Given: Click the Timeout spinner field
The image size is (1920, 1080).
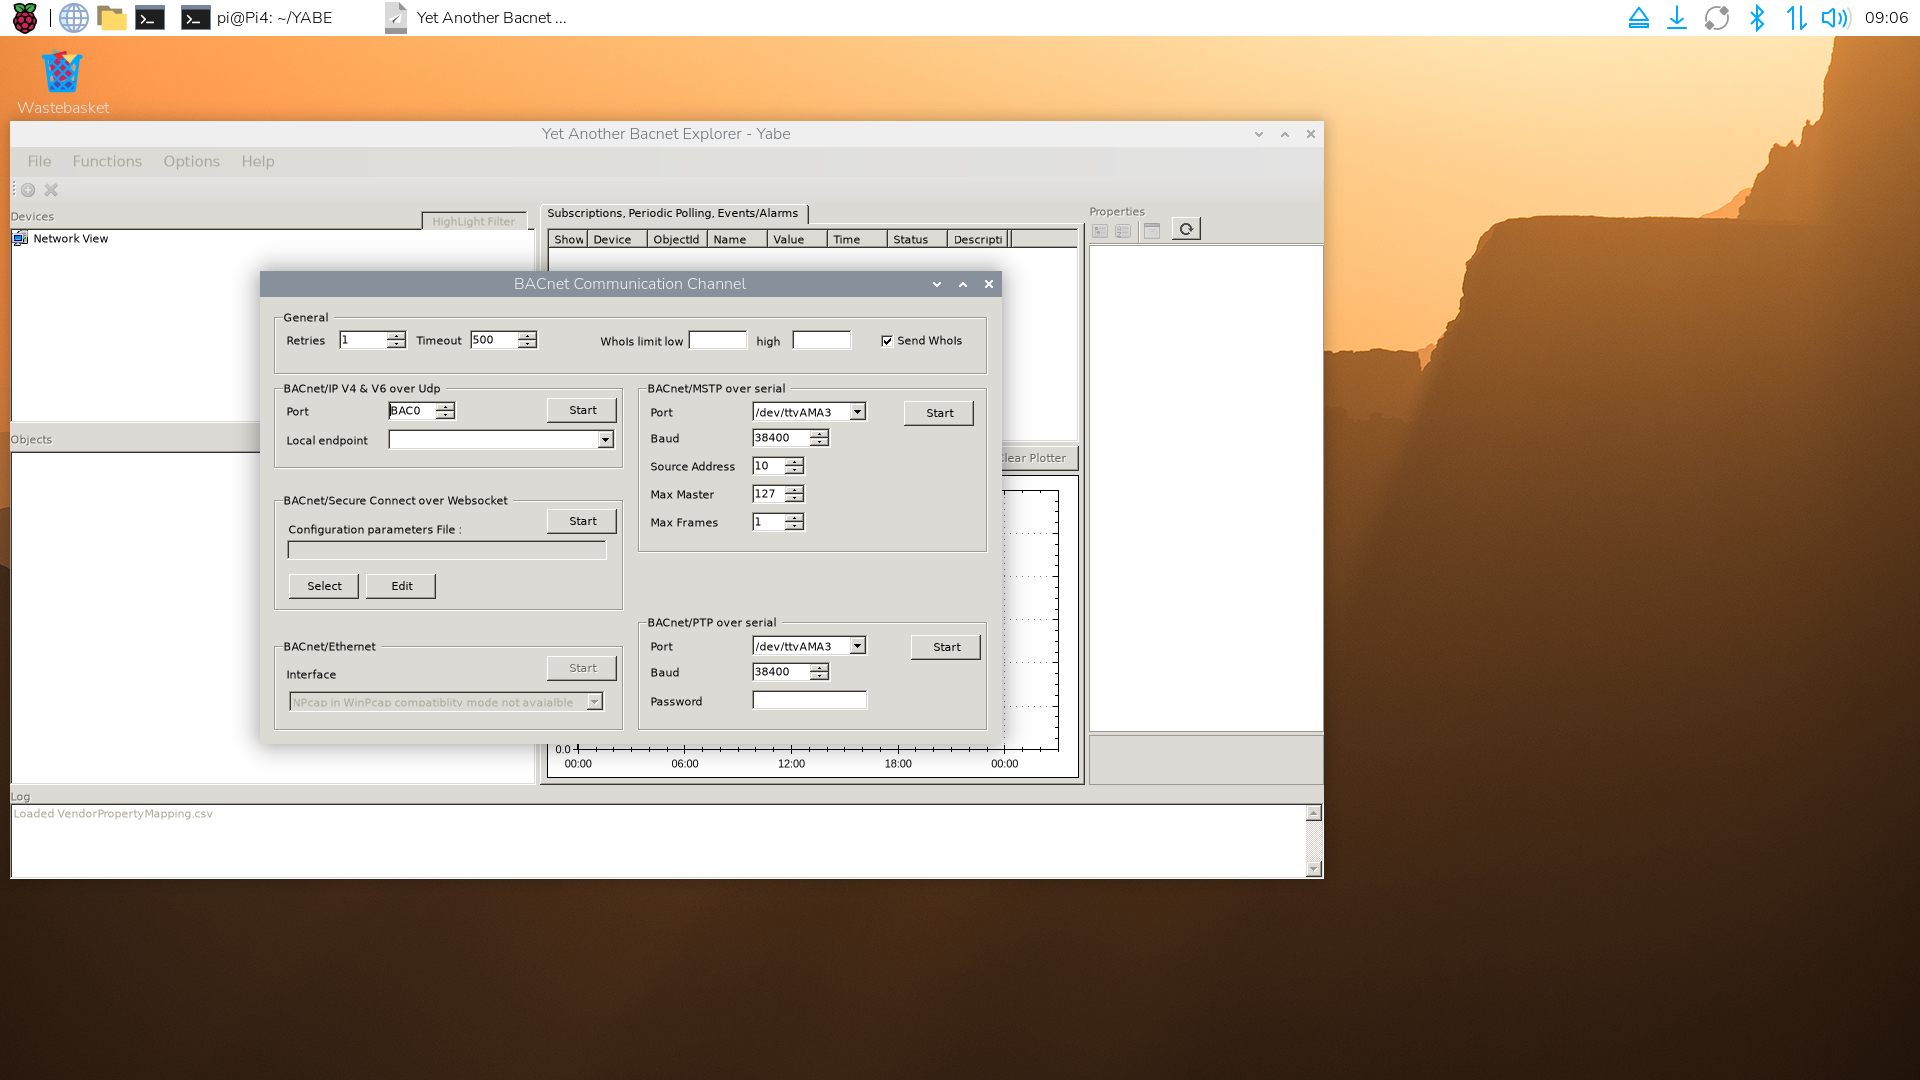Looking at the screenshot, I should click(504, 340).
